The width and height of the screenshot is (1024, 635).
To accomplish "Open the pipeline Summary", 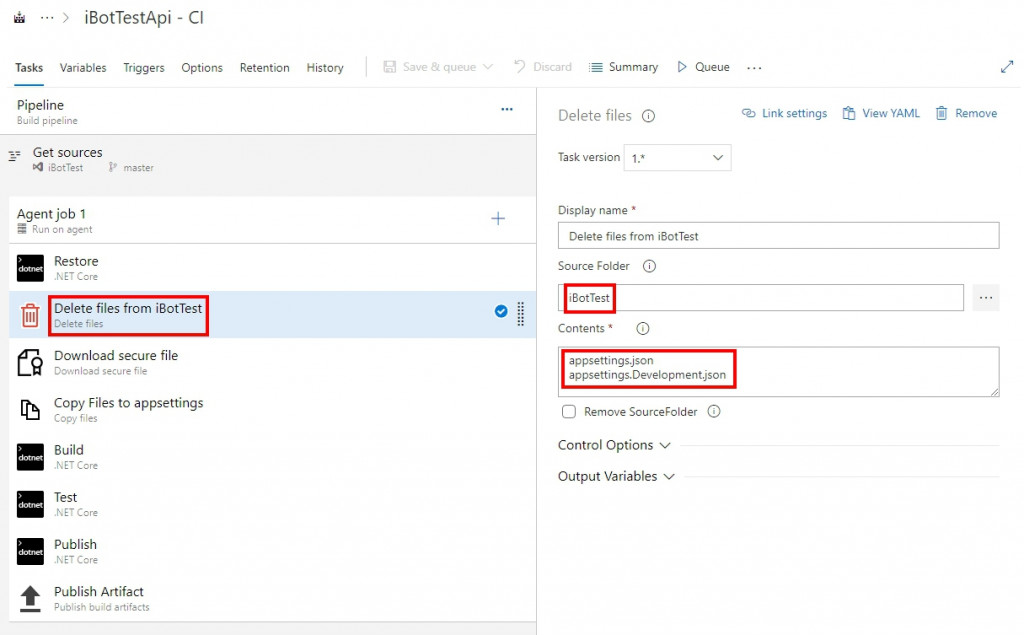I will (x=624, y=67).
